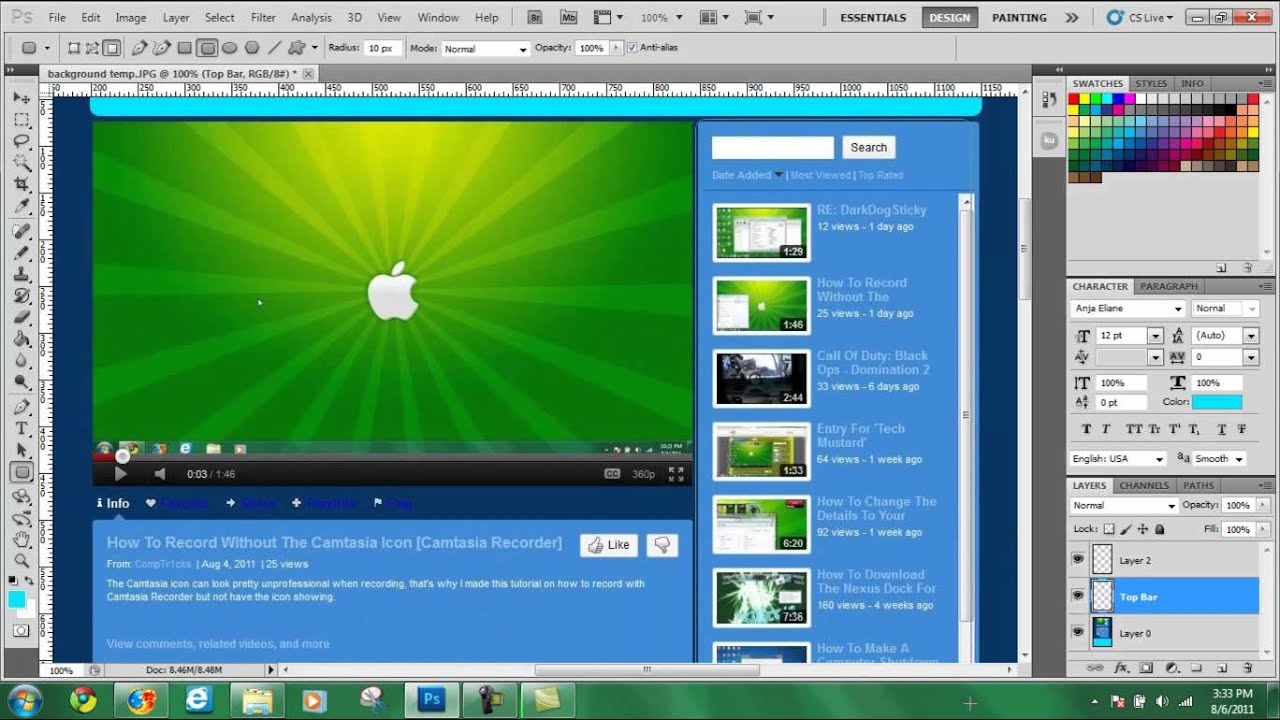Select the Lasso tool

point(21,142)
